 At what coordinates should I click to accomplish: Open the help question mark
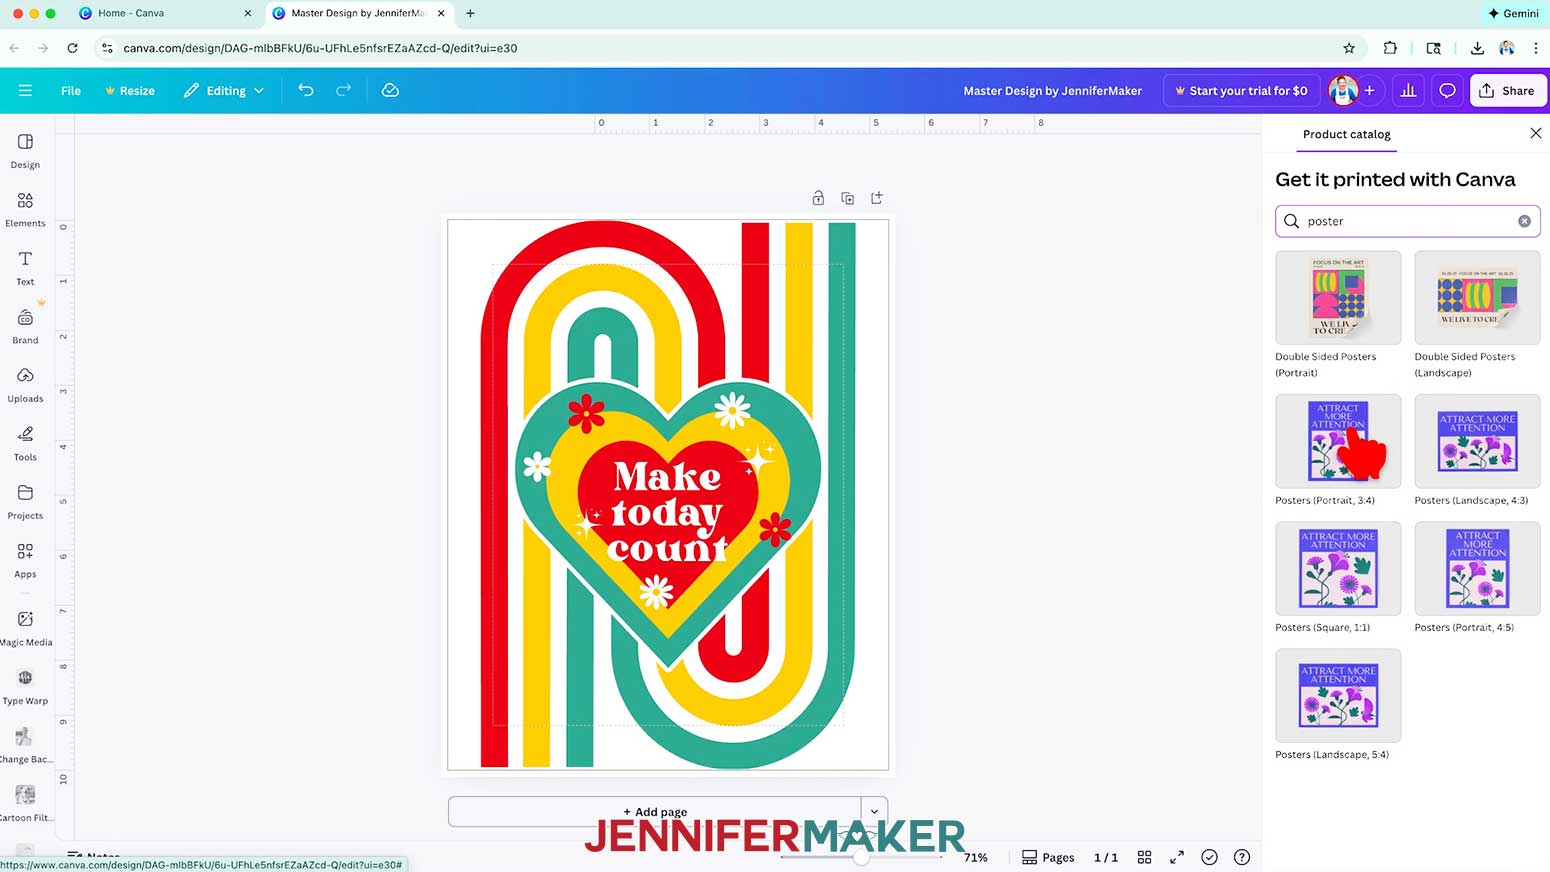coord(1242,857)
